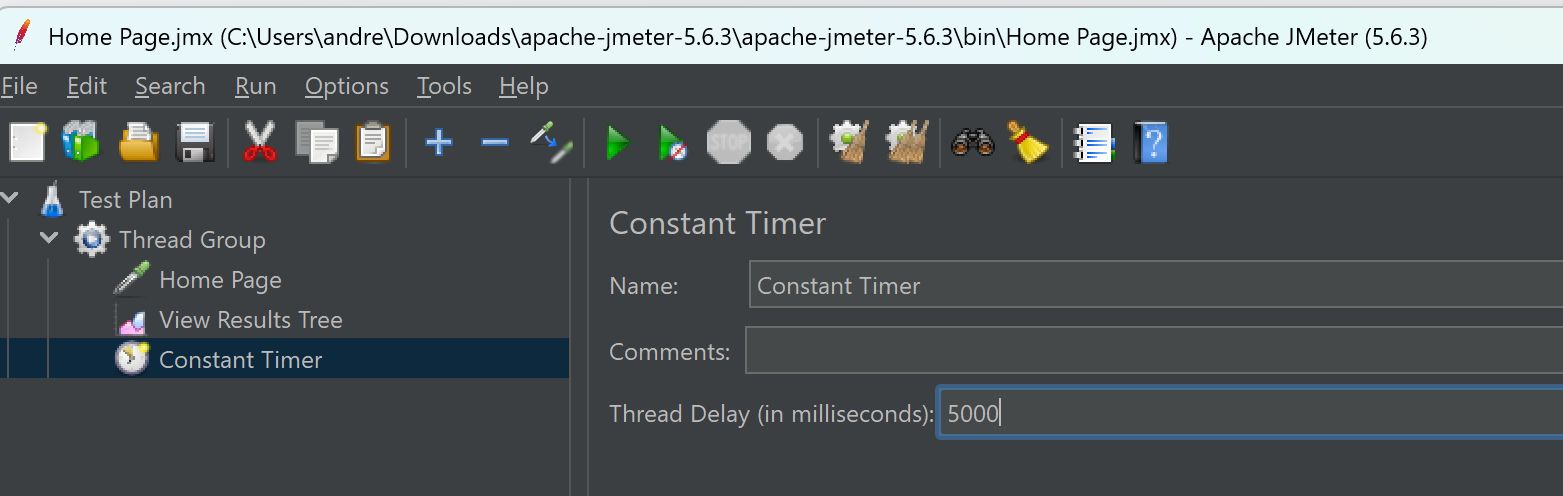Click the Test Plan beaker icon
Viewport: 1563px width, 496px height.
tap(52, 200)
